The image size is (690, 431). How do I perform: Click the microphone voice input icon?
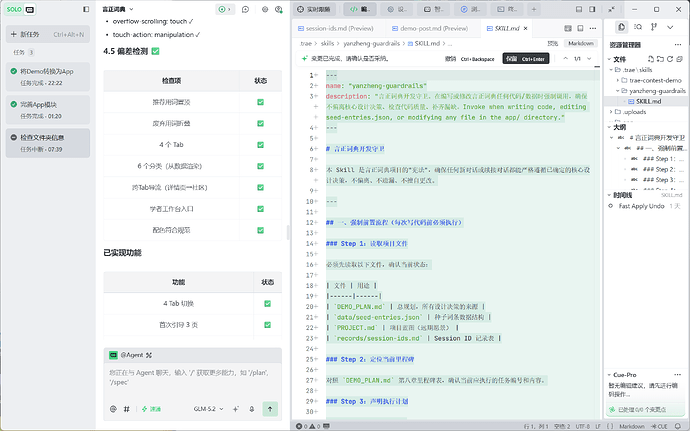coord(252,409)
